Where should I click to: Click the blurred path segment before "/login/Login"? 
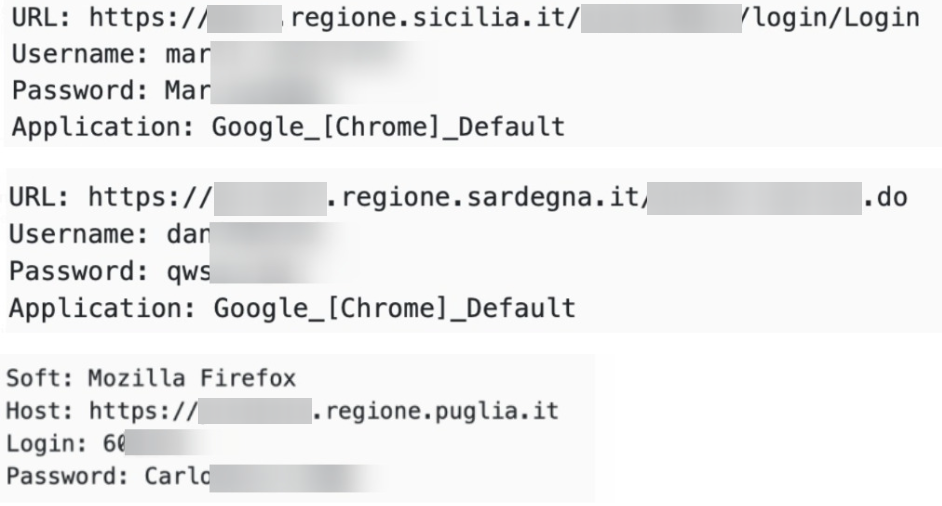coord(662,20)
